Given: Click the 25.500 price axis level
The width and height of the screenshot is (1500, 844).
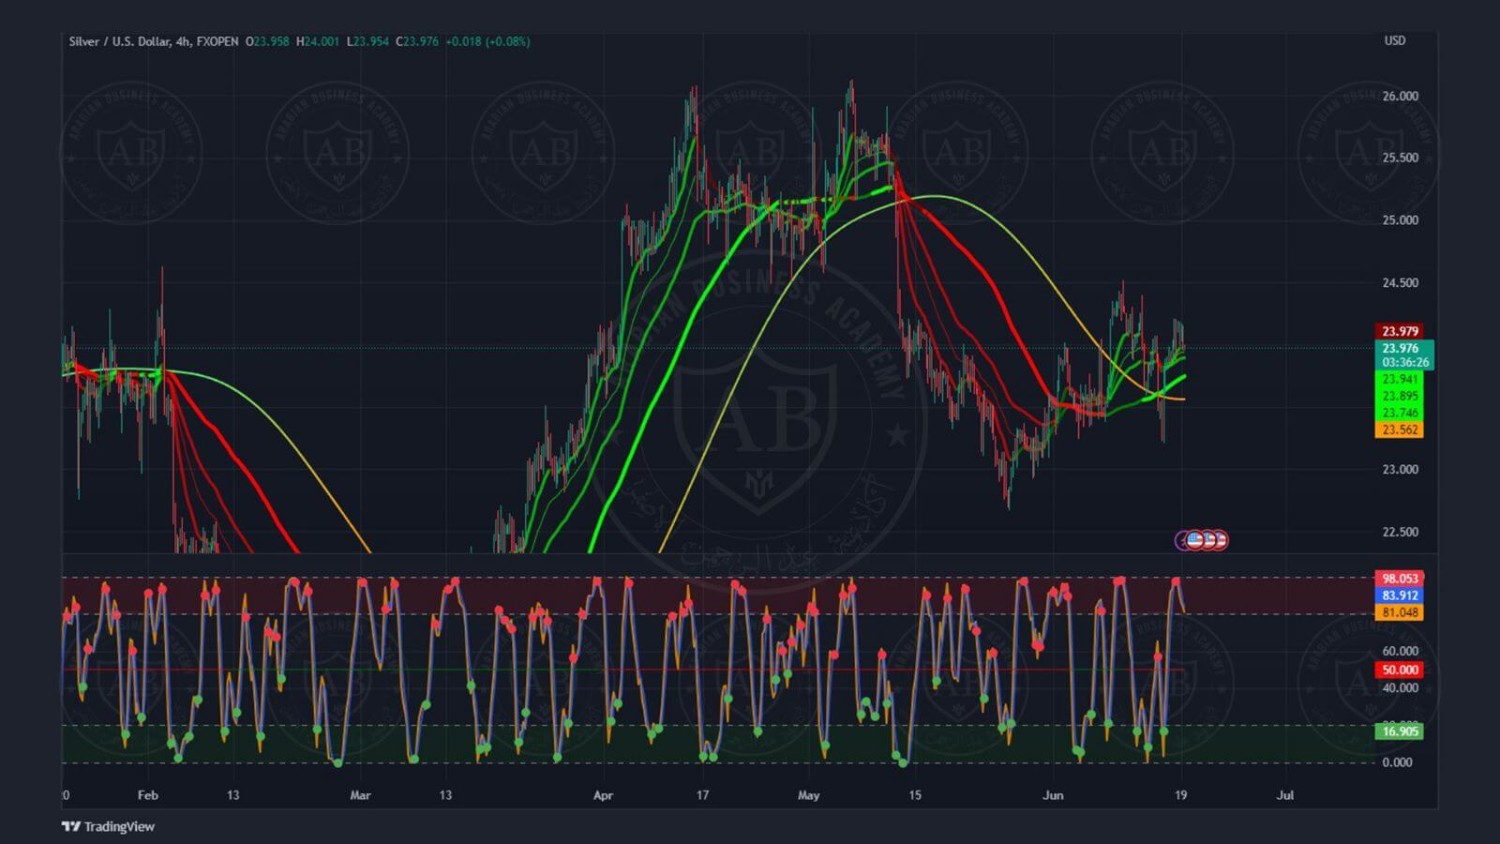Looking at the screenshot, I should [x=1400, y=158].
